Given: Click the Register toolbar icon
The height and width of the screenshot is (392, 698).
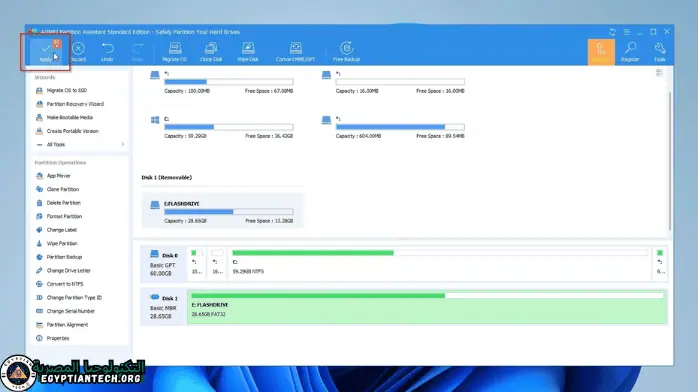Looking at the screenshot, I should [x=630, y=52].
